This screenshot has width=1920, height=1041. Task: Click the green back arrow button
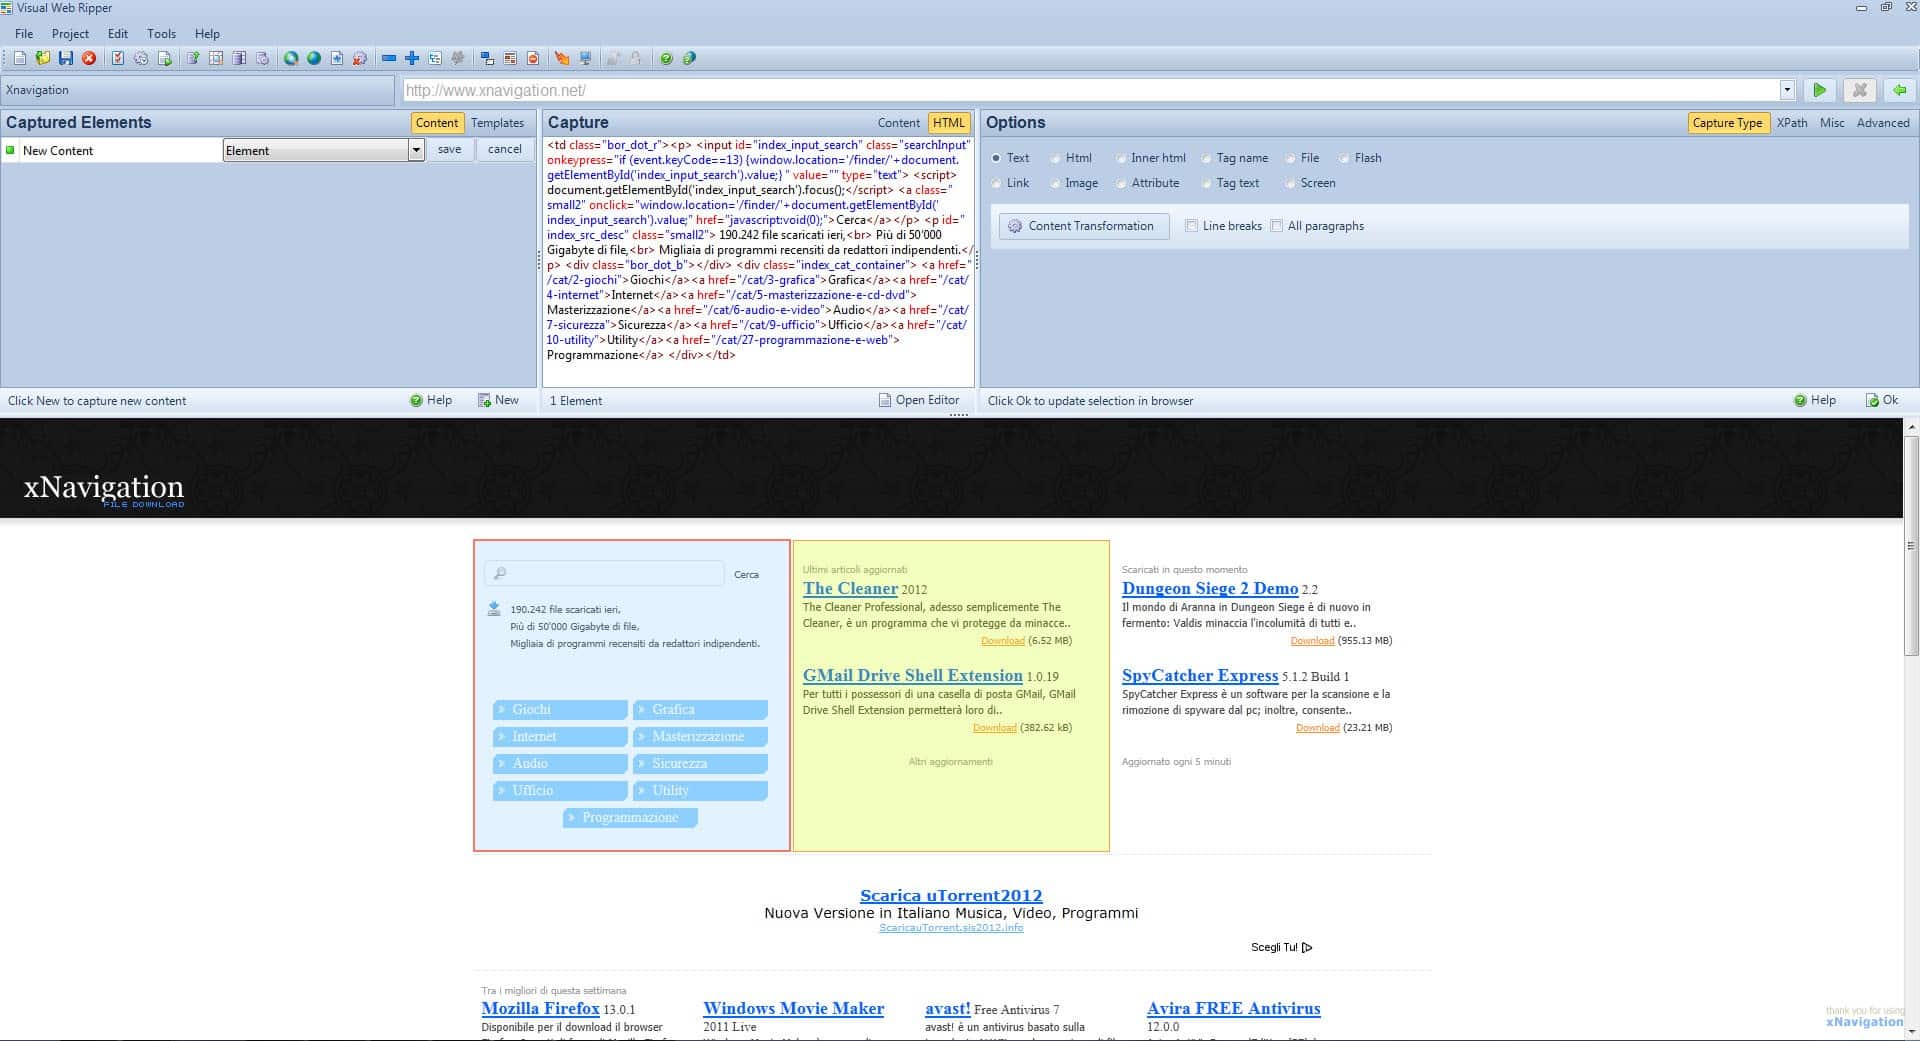pyautogui.click(x=1899, y=90)
